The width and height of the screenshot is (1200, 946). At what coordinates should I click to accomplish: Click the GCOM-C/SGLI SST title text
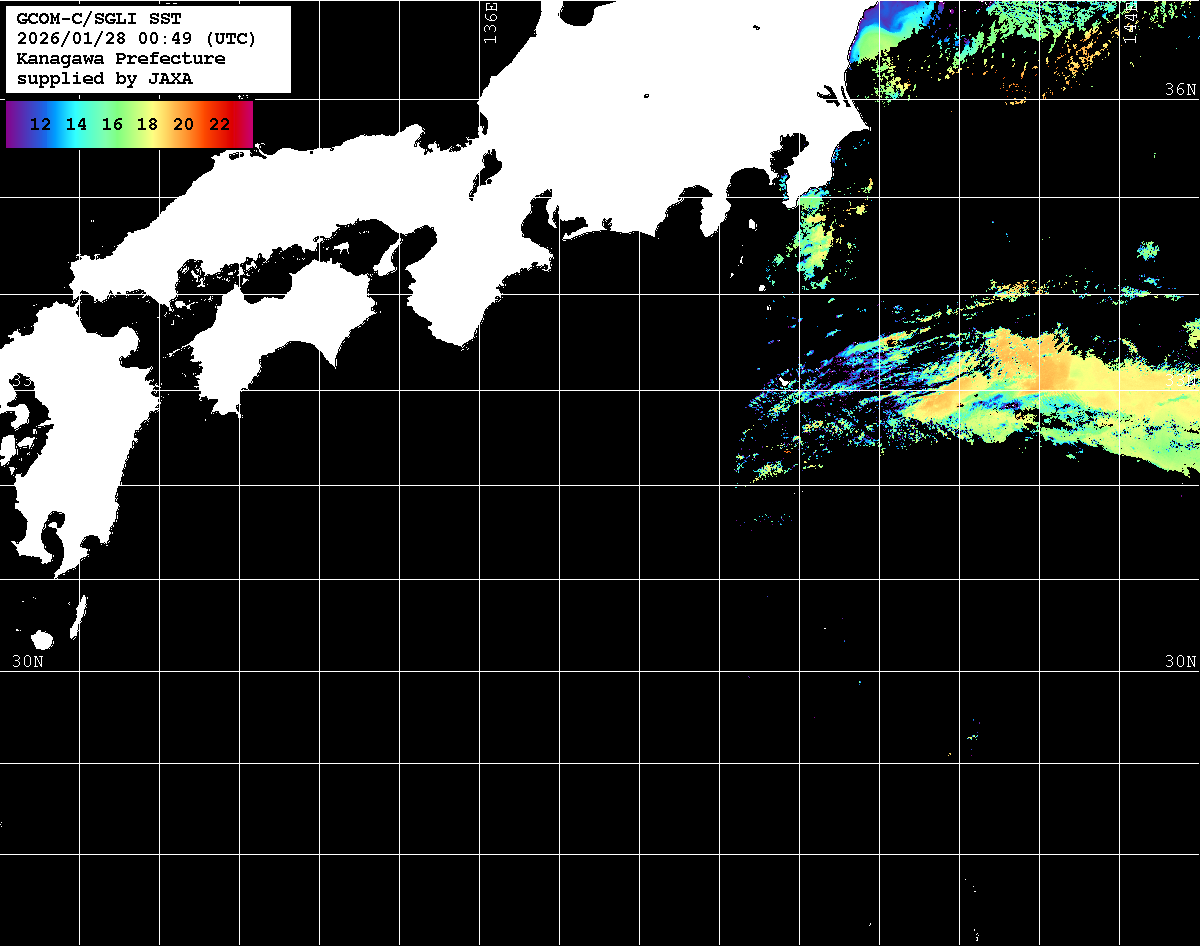click(x=99, y=19)
